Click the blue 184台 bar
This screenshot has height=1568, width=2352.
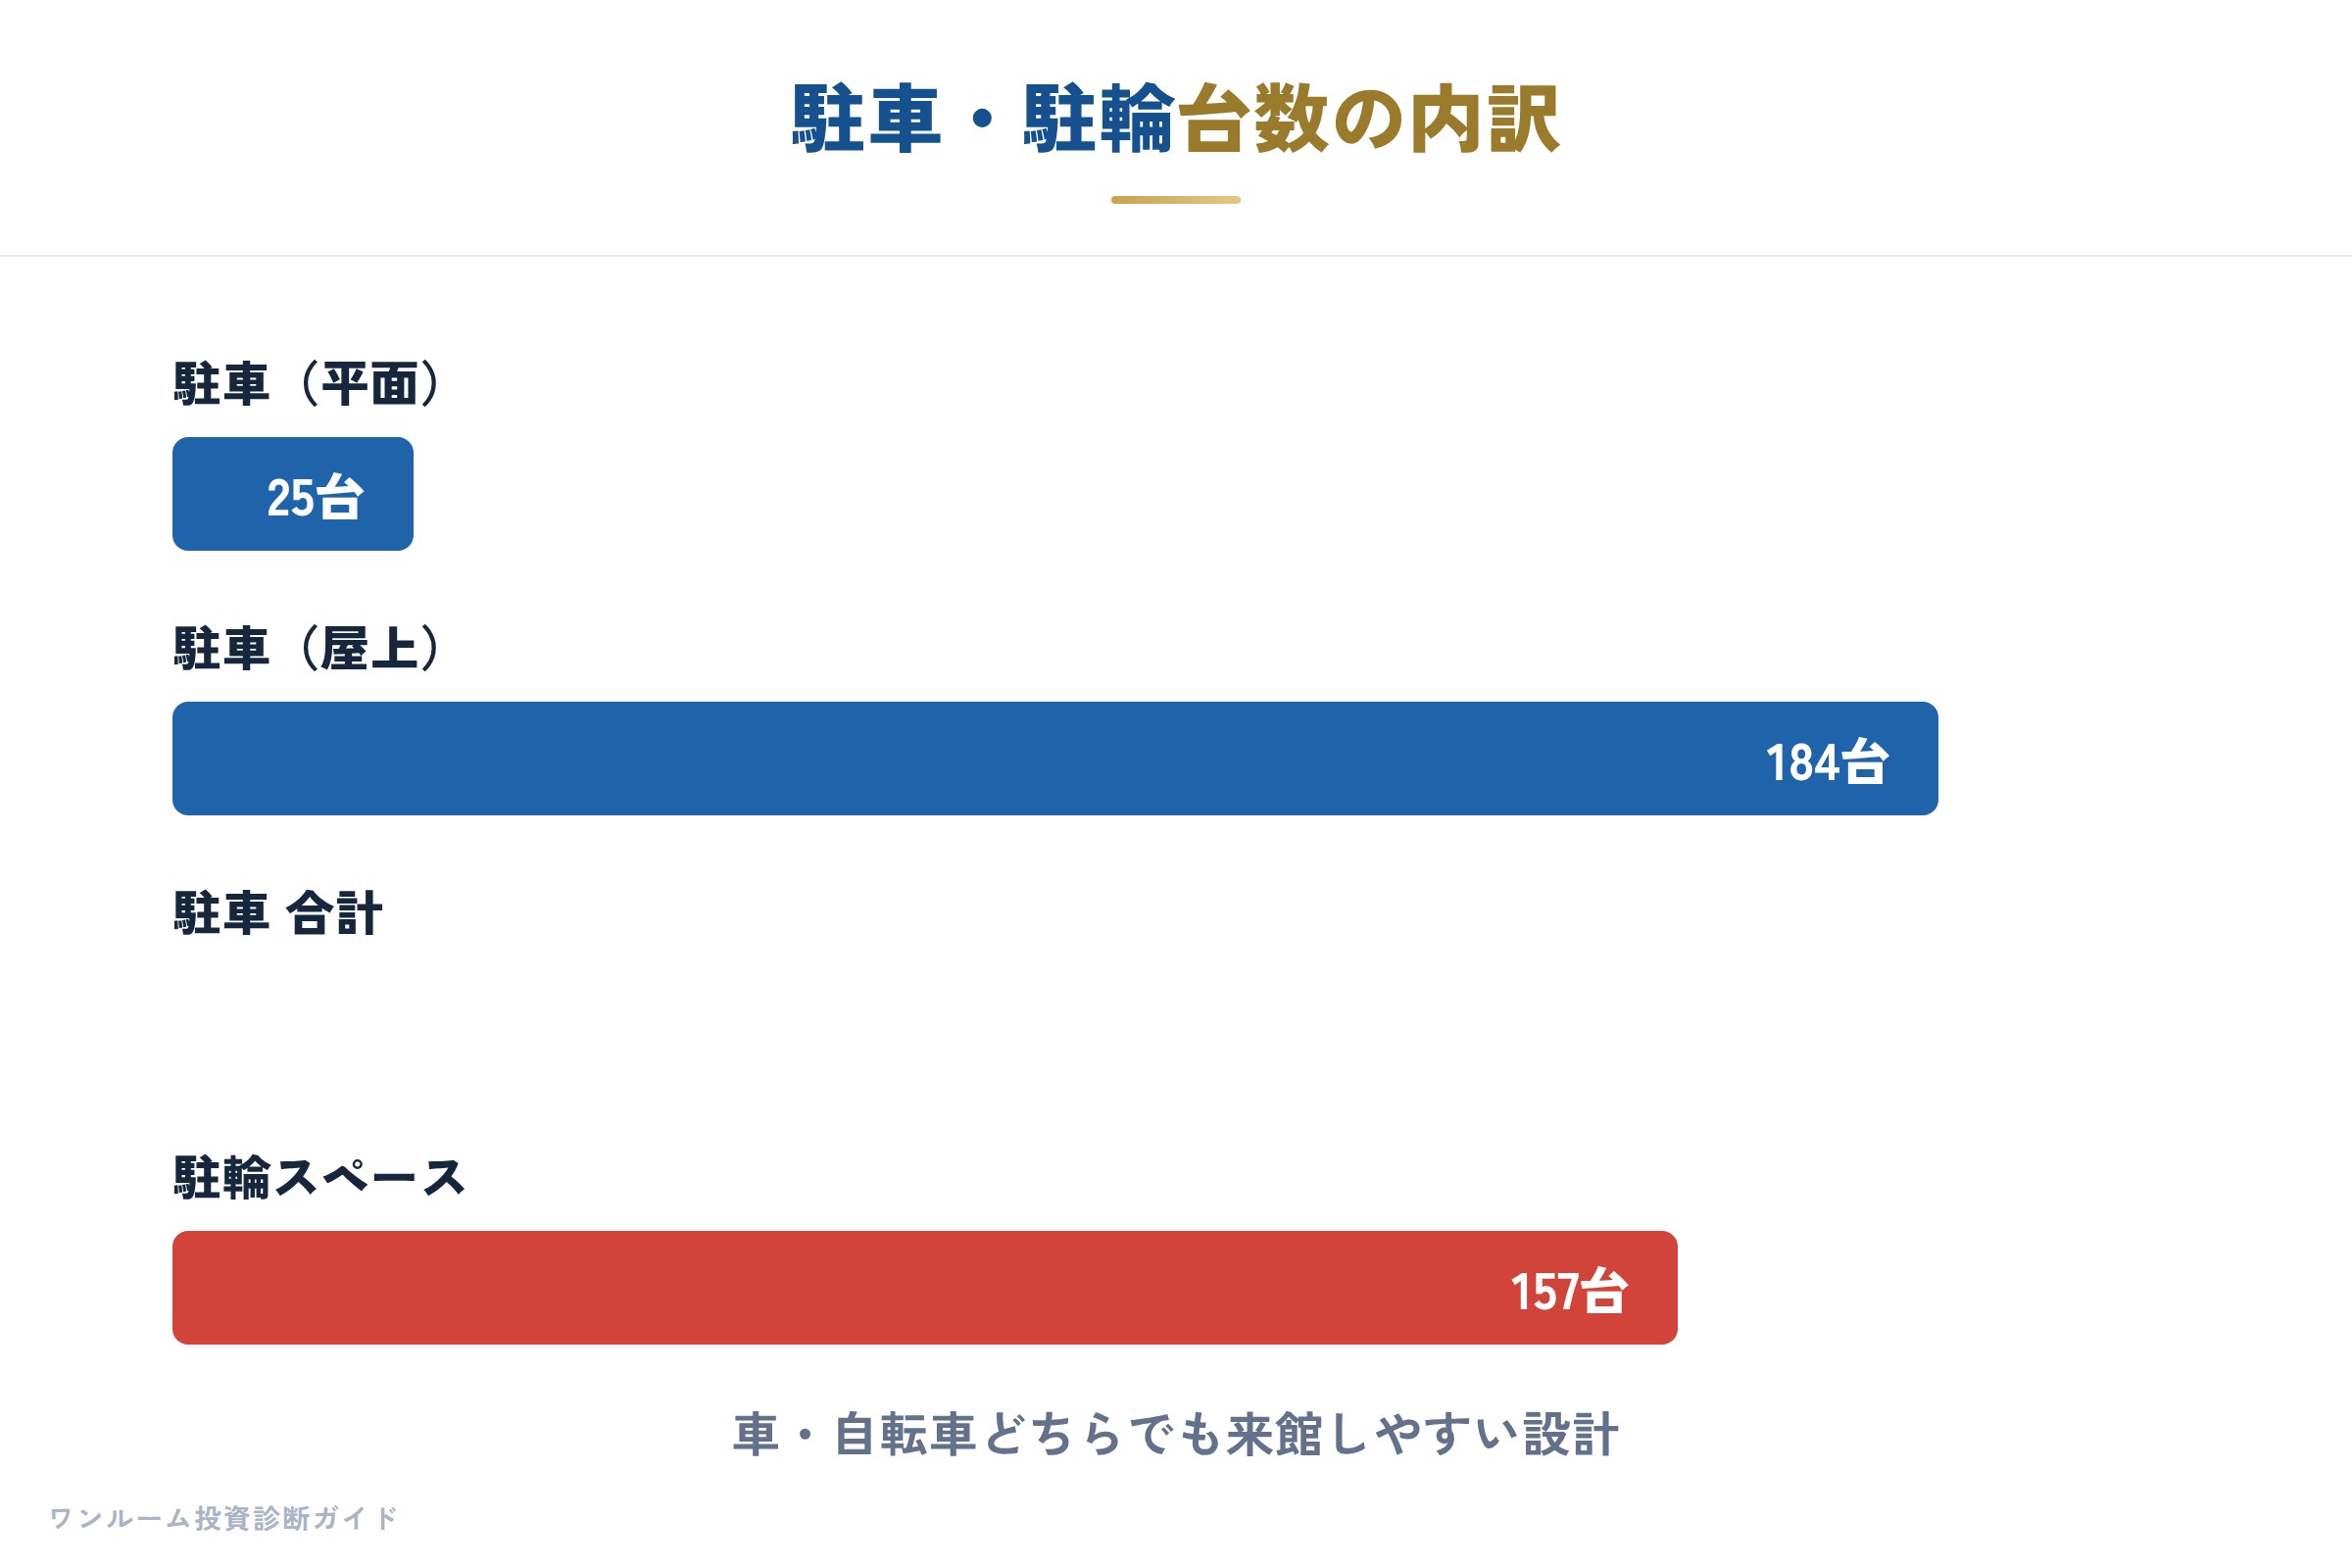pyautogui.click(x=1055, y=758)
